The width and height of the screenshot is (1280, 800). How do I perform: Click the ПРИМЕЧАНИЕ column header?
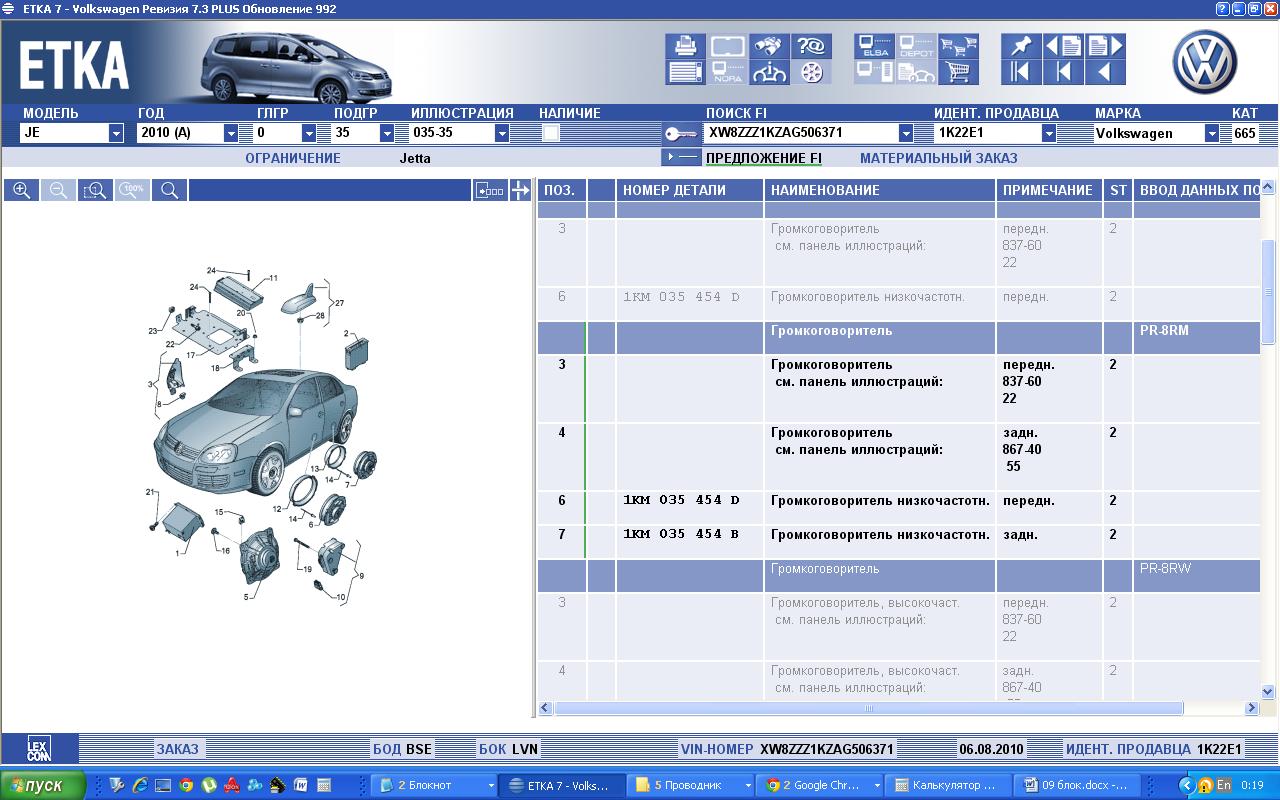point(1049,190)
